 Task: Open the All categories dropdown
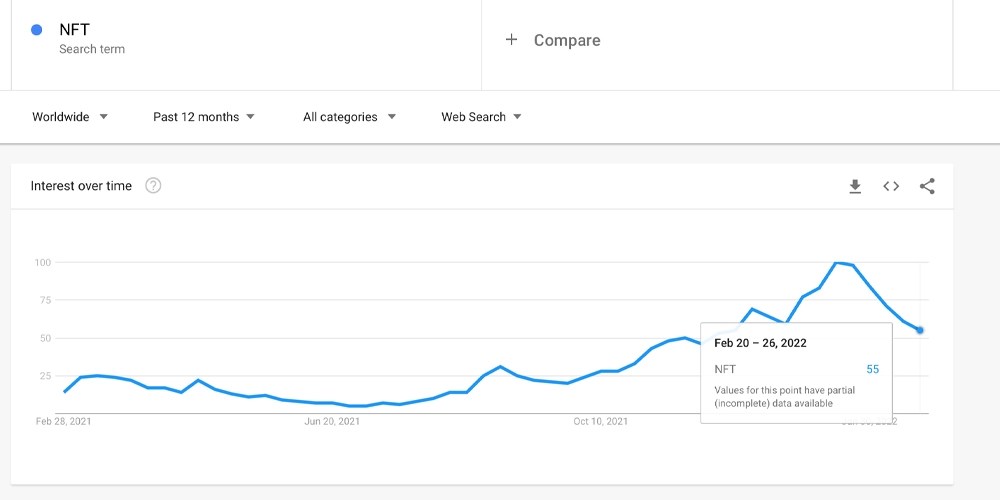pos(349,117)
